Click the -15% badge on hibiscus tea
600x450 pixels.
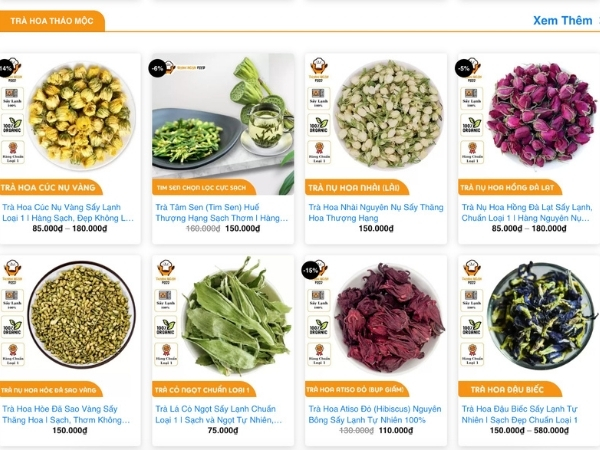tap(310, 271)
